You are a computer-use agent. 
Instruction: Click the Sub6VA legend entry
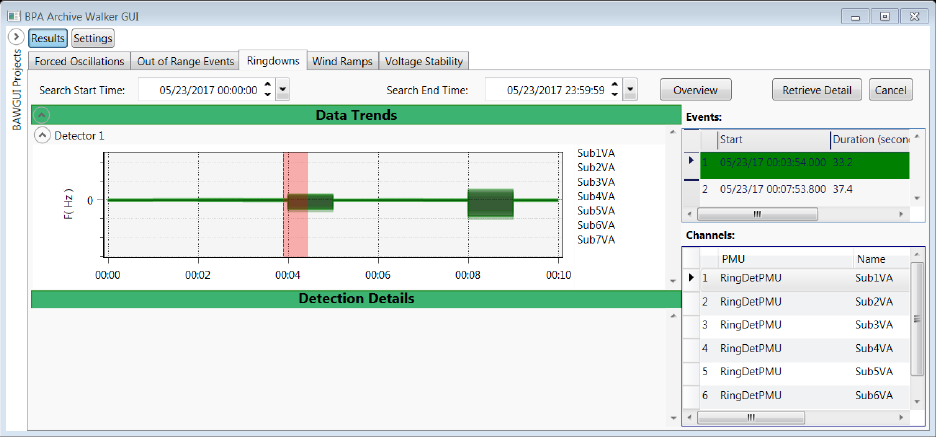pyautogui.click(x=596, y=225)
